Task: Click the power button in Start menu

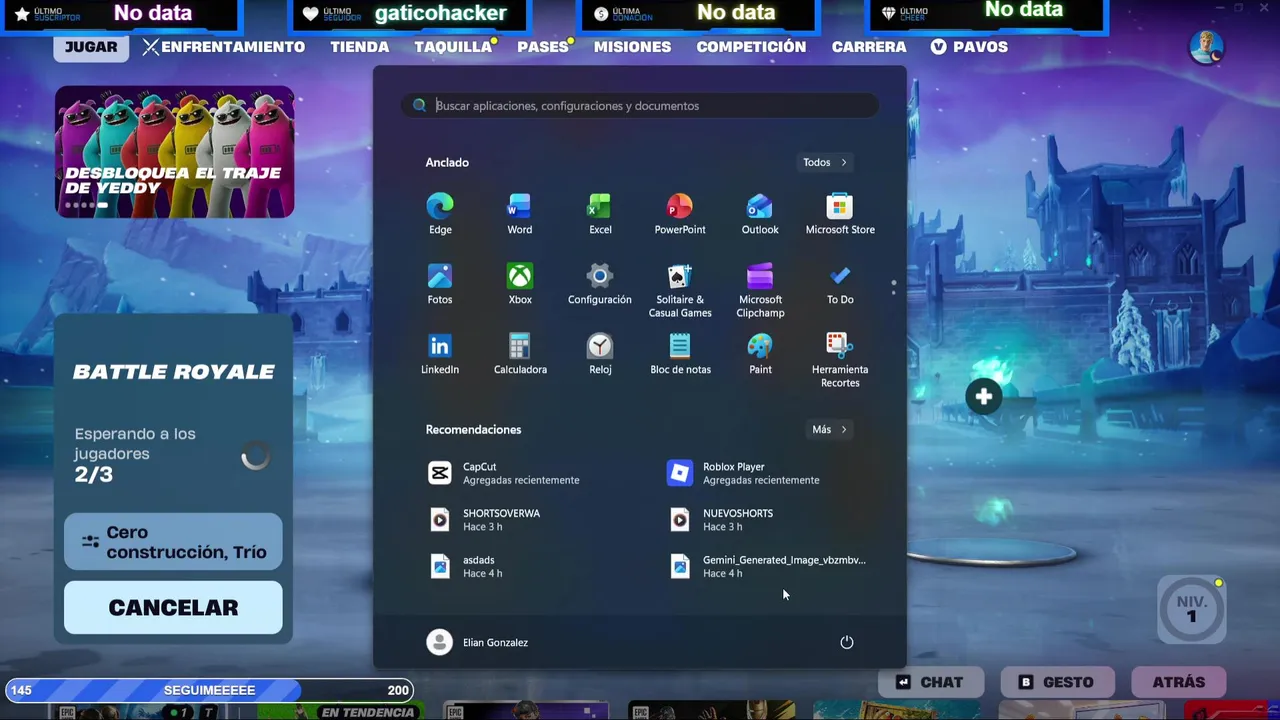Action: 847,642
